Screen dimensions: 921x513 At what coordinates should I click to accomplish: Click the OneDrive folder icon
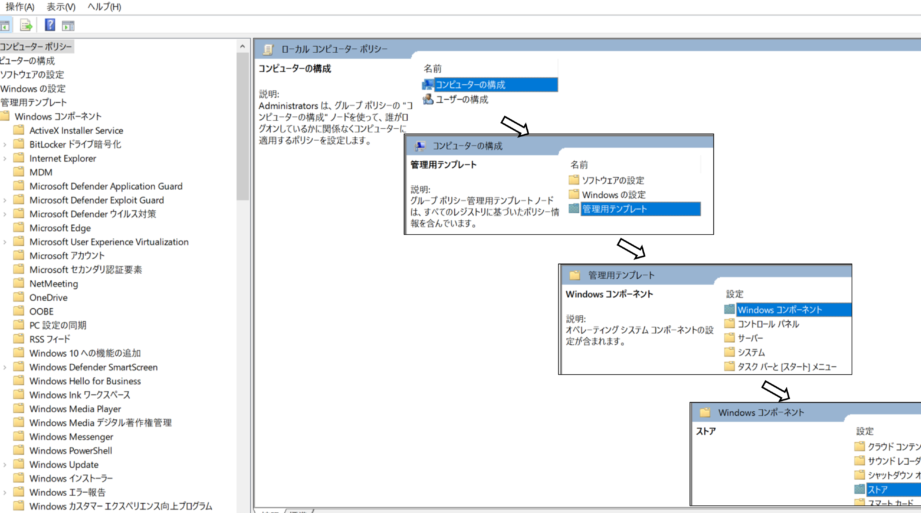click(x=19, y=297)
